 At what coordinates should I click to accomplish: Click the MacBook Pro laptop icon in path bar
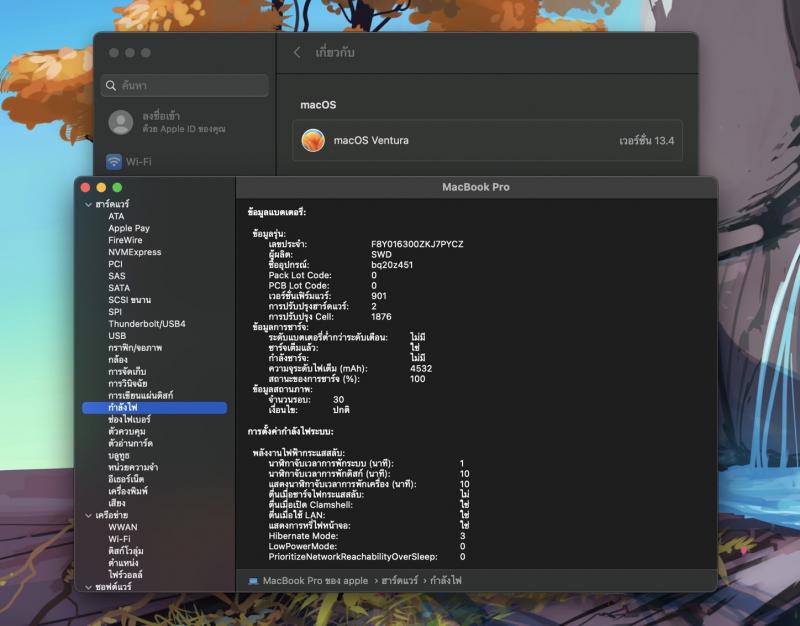coord(253,580)
